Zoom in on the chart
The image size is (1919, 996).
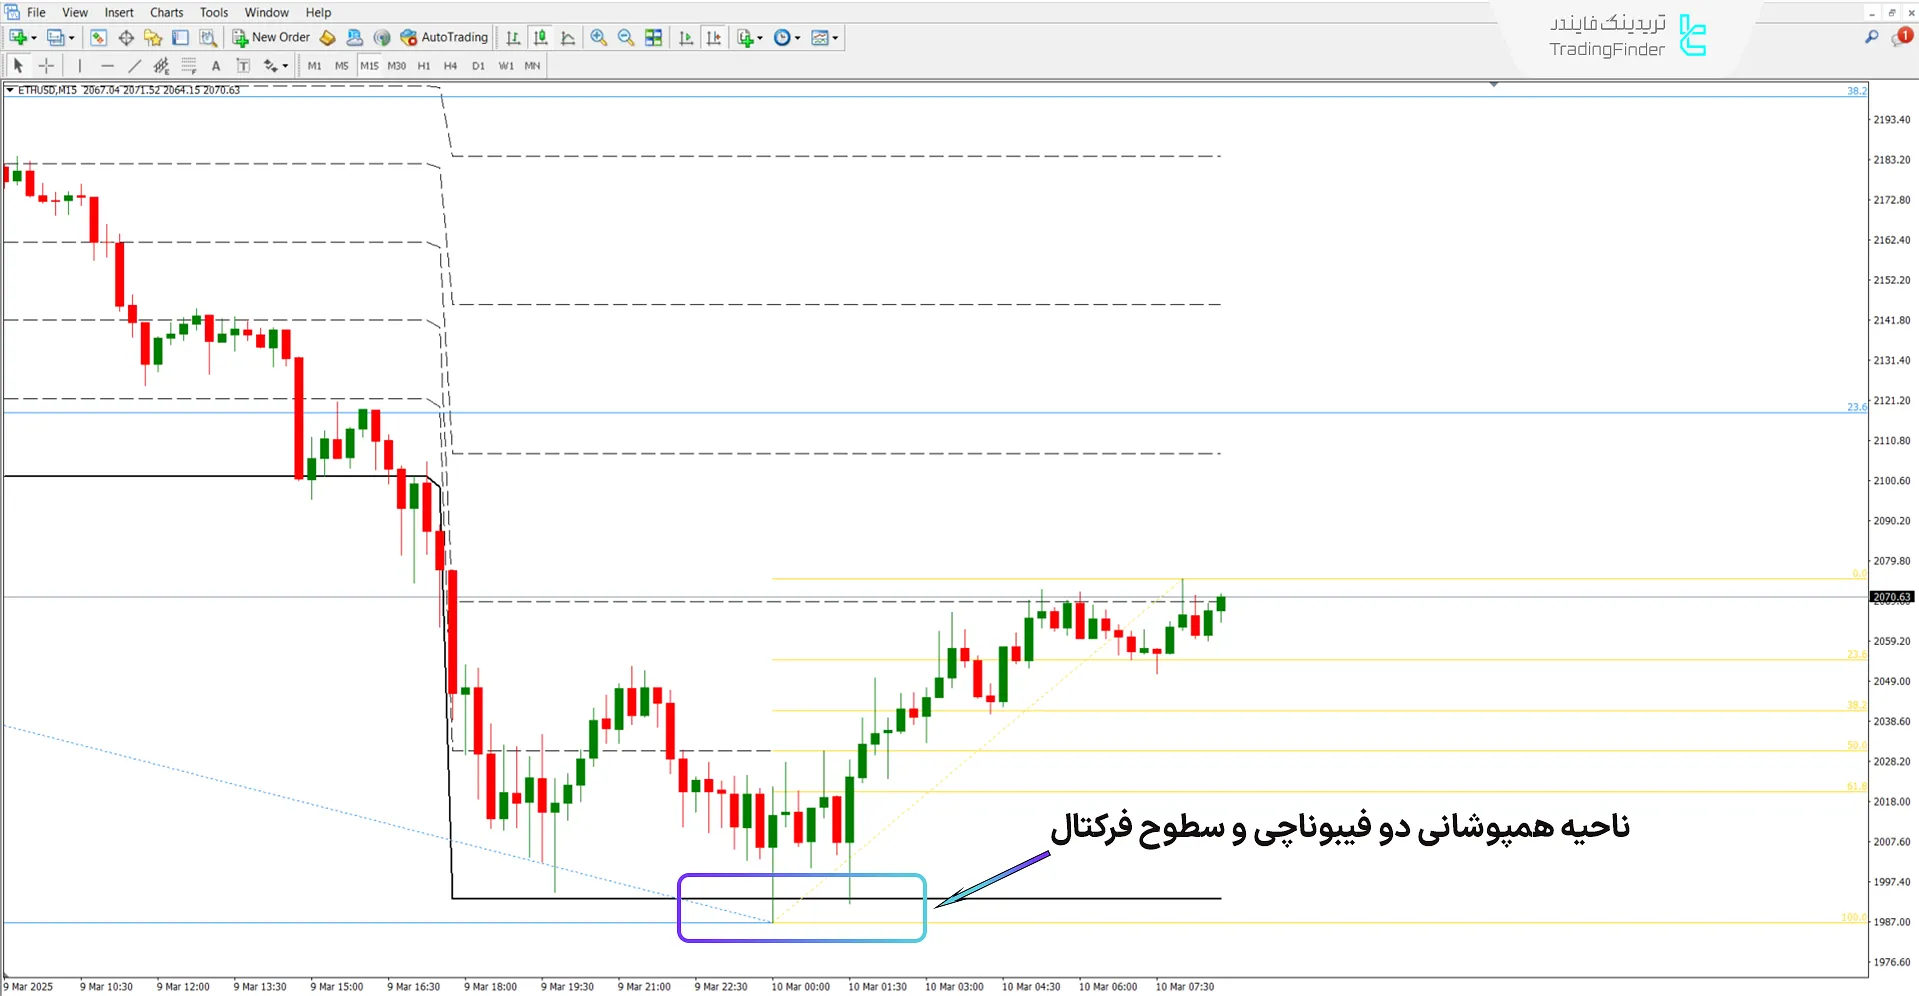(598, 37)
